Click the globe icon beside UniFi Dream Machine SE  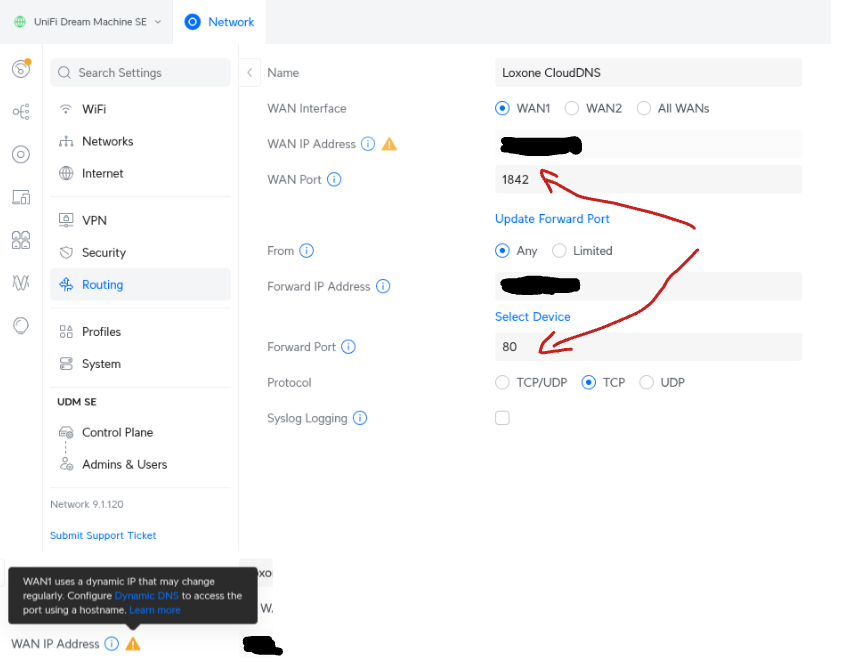[20, 22]
